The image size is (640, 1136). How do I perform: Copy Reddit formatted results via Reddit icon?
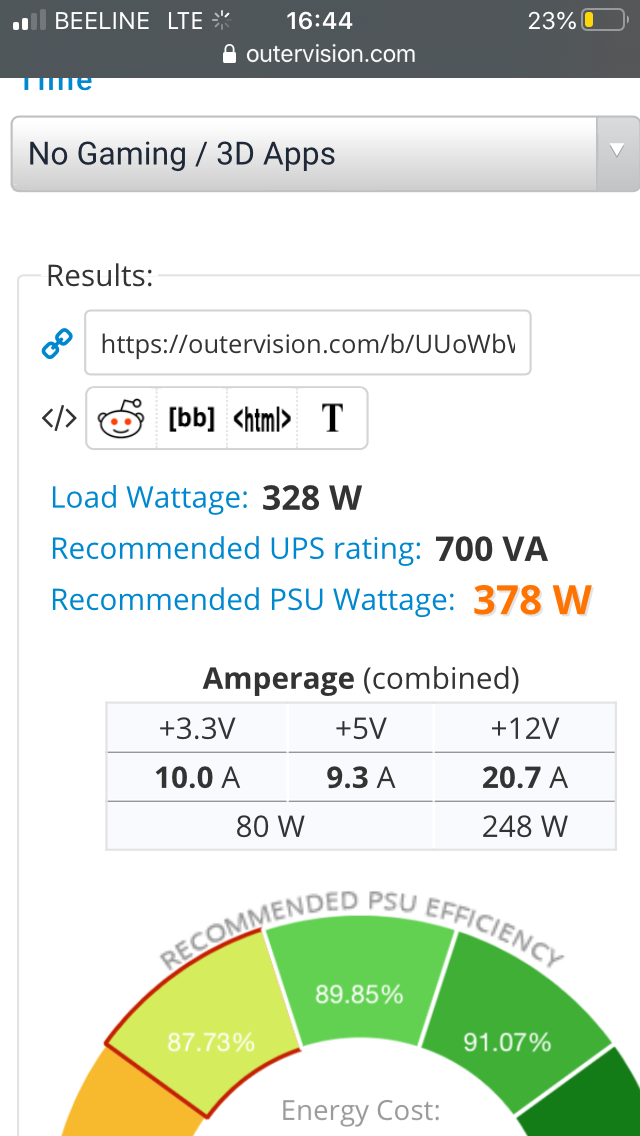point(121,418)
